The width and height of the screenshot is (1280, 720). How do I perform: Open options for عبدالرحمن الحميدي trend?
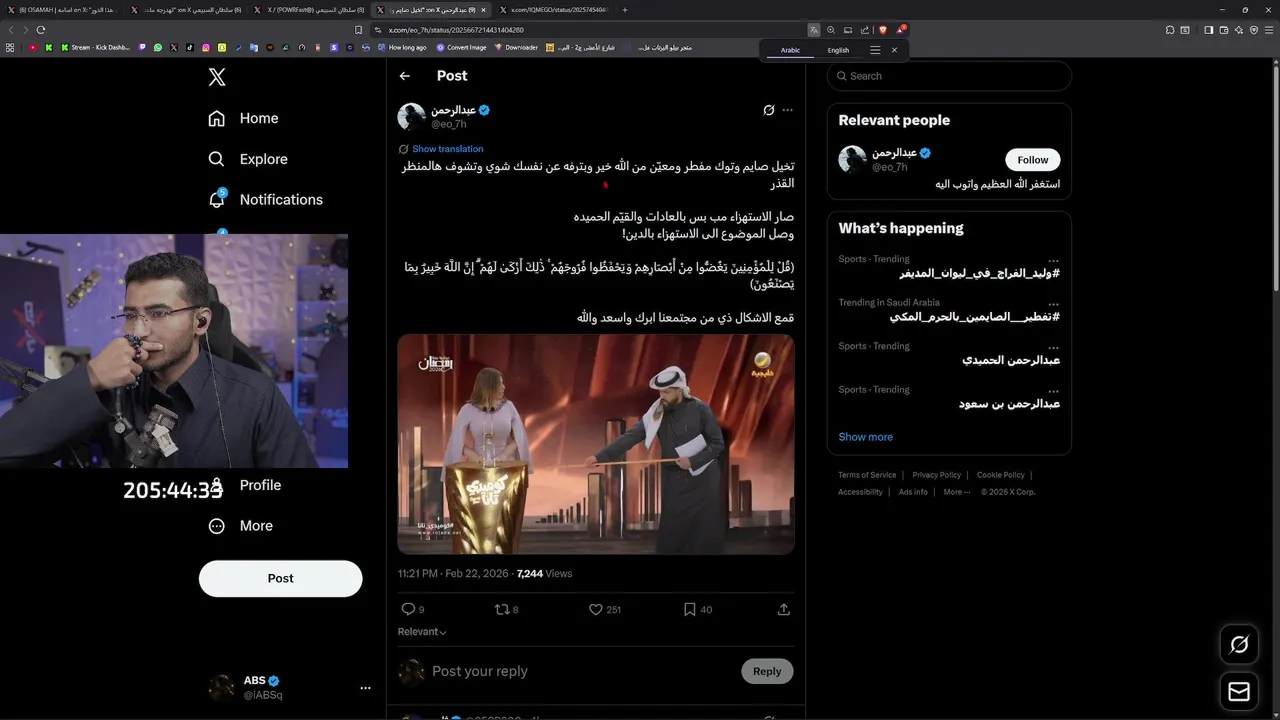(1053, 347)
